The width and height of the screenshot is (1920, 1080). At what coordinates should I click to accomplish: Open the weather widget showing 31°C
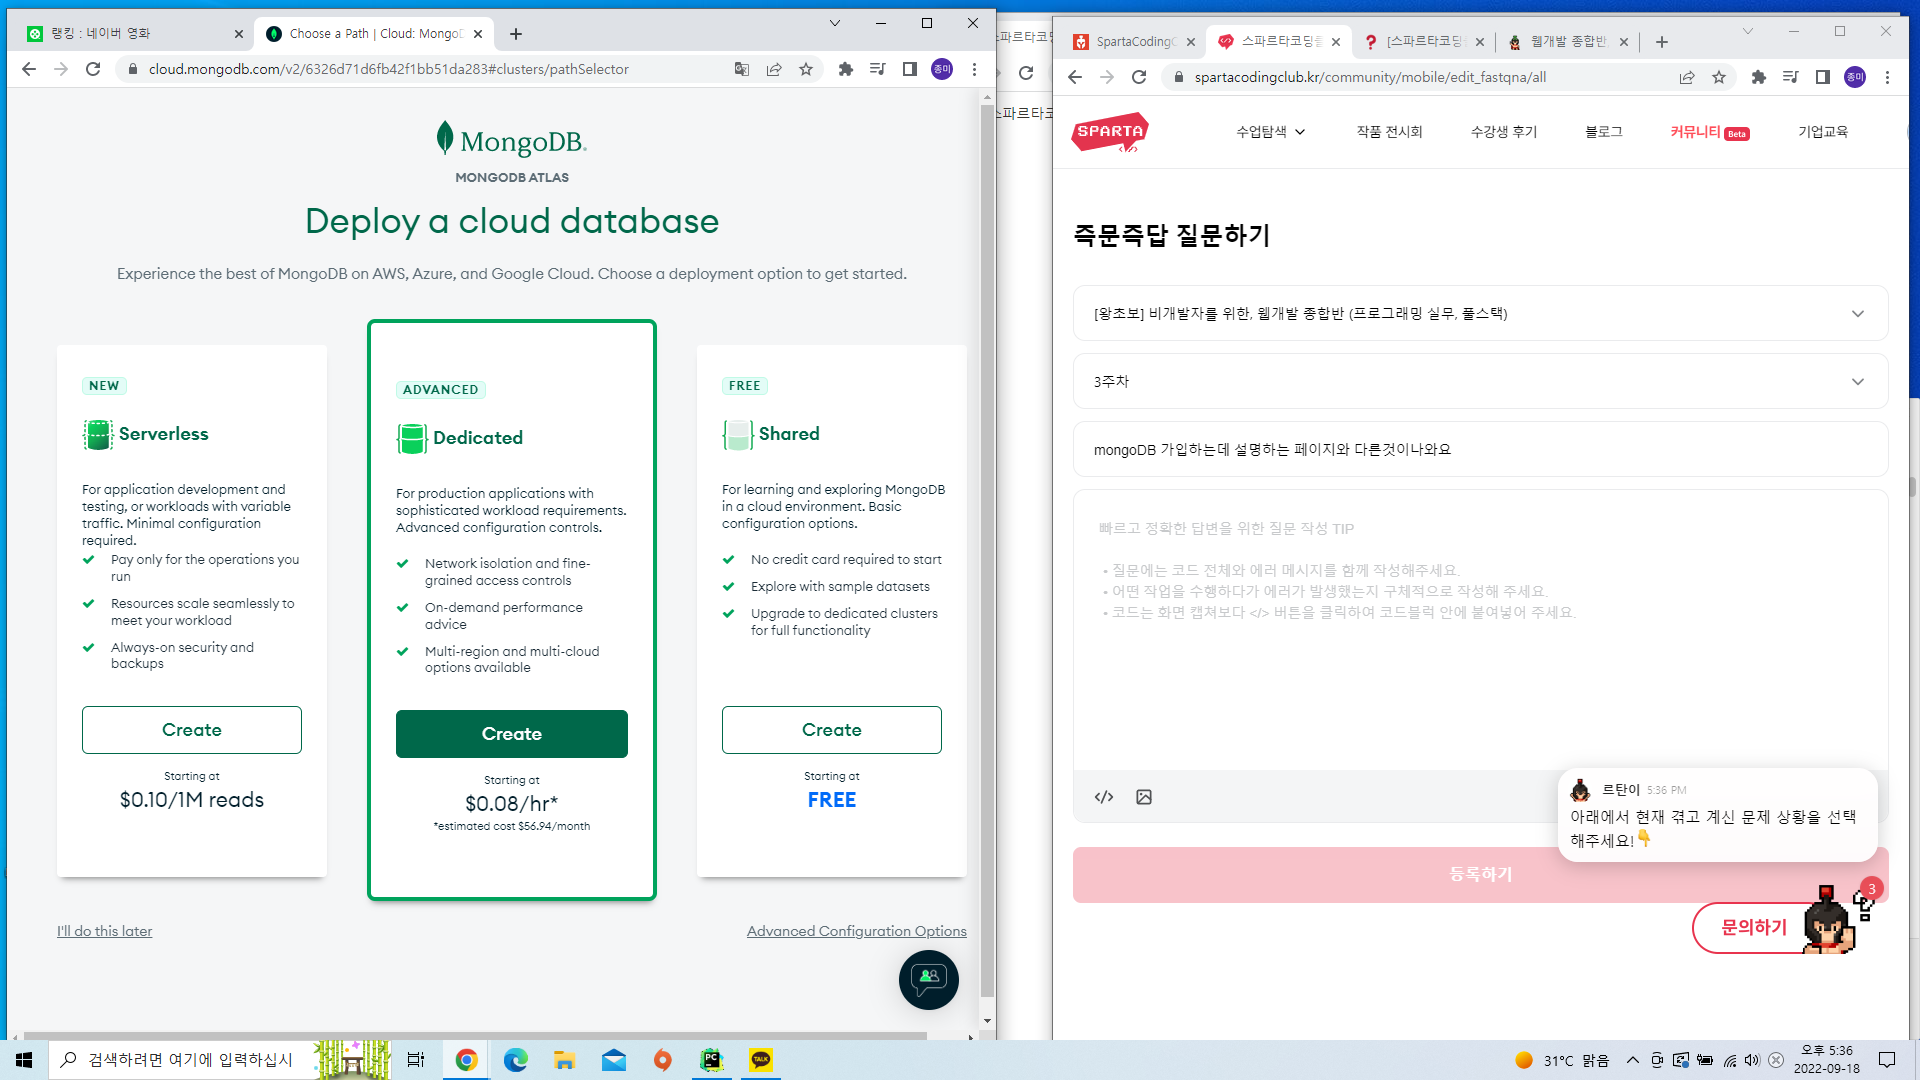pos(1562,1060)
